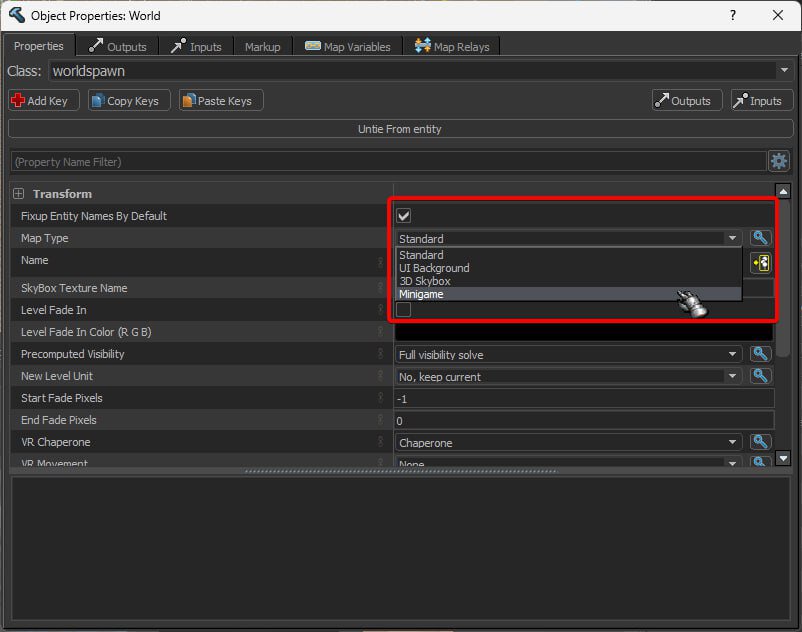Viewport: 802px width, 632px height.
Task: Expand the Transform section
Action: click(18, 194)
